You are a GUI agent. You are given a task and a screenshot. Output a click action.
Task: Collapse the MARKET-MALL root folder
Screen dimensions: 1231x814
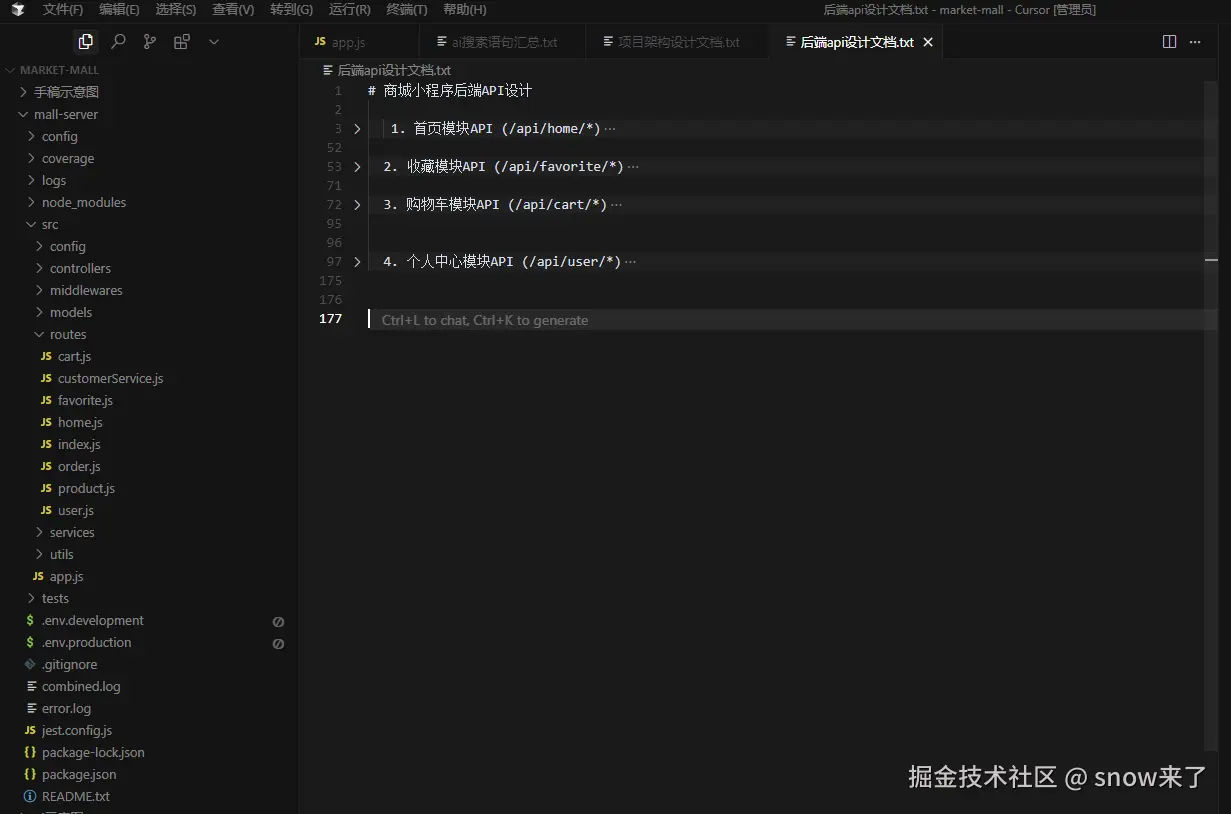coord(12,70)
